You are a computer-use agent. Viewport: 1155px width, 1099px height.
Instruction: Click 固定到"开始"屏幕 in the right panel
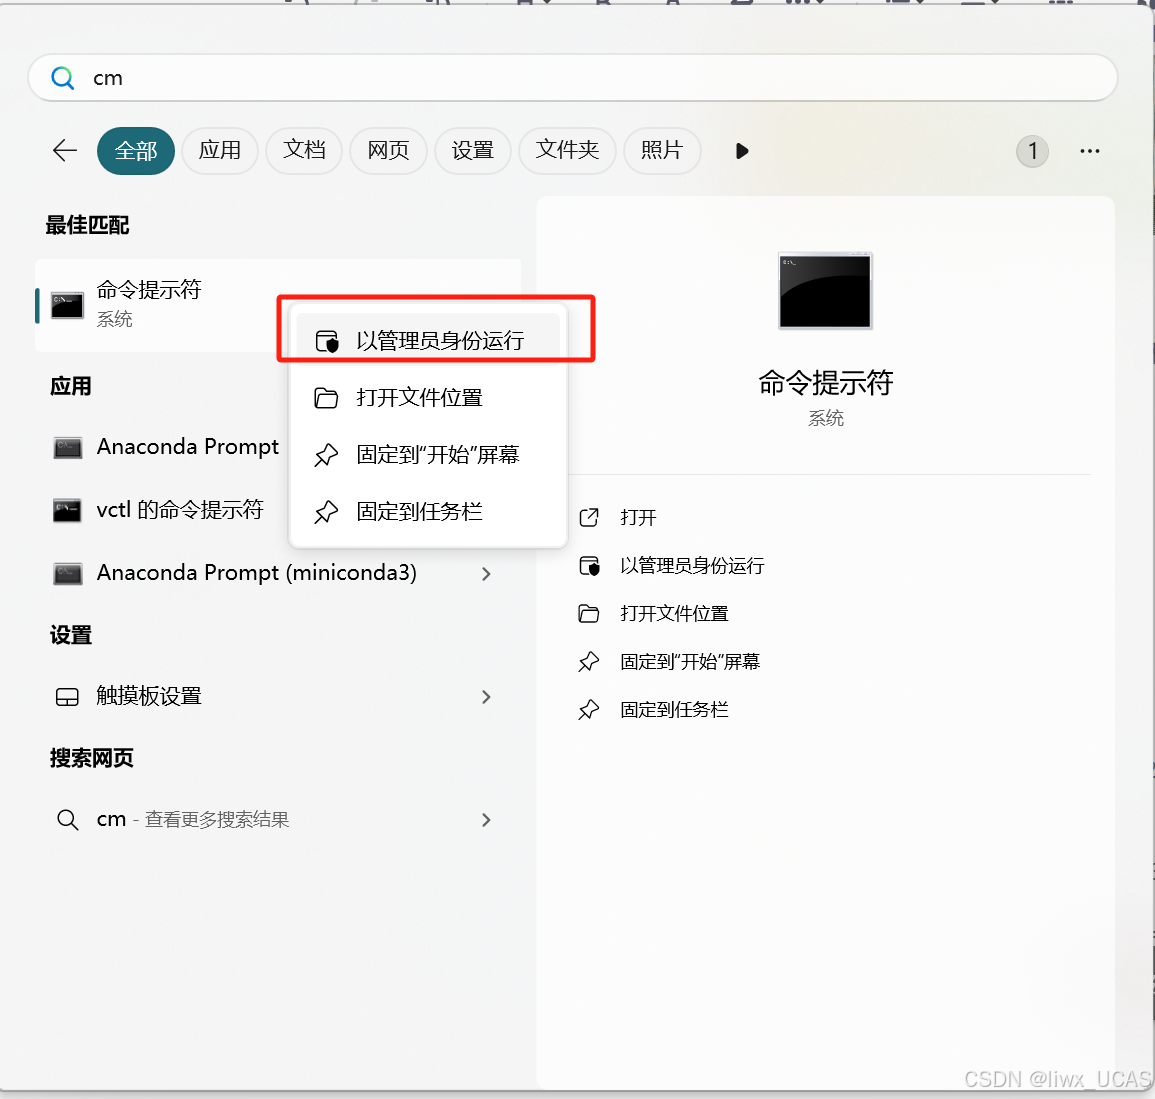(x=689, y=661)
